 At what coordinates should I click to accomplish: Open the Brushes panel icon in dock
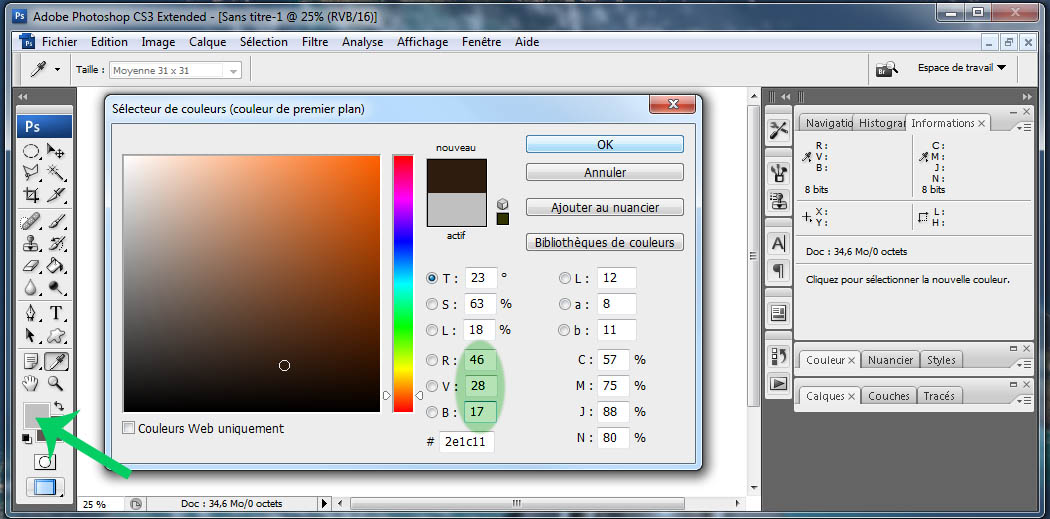click(x=779, y=173)
